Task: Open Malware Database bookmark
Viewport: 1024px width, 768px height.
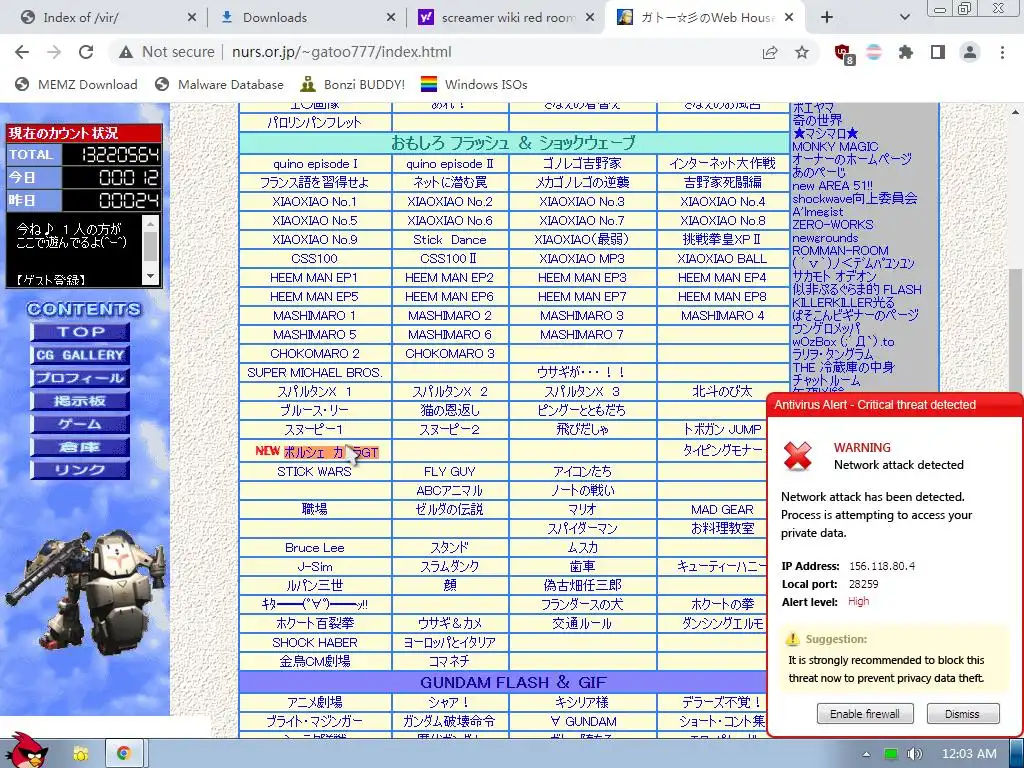Action: click(219, 84)
